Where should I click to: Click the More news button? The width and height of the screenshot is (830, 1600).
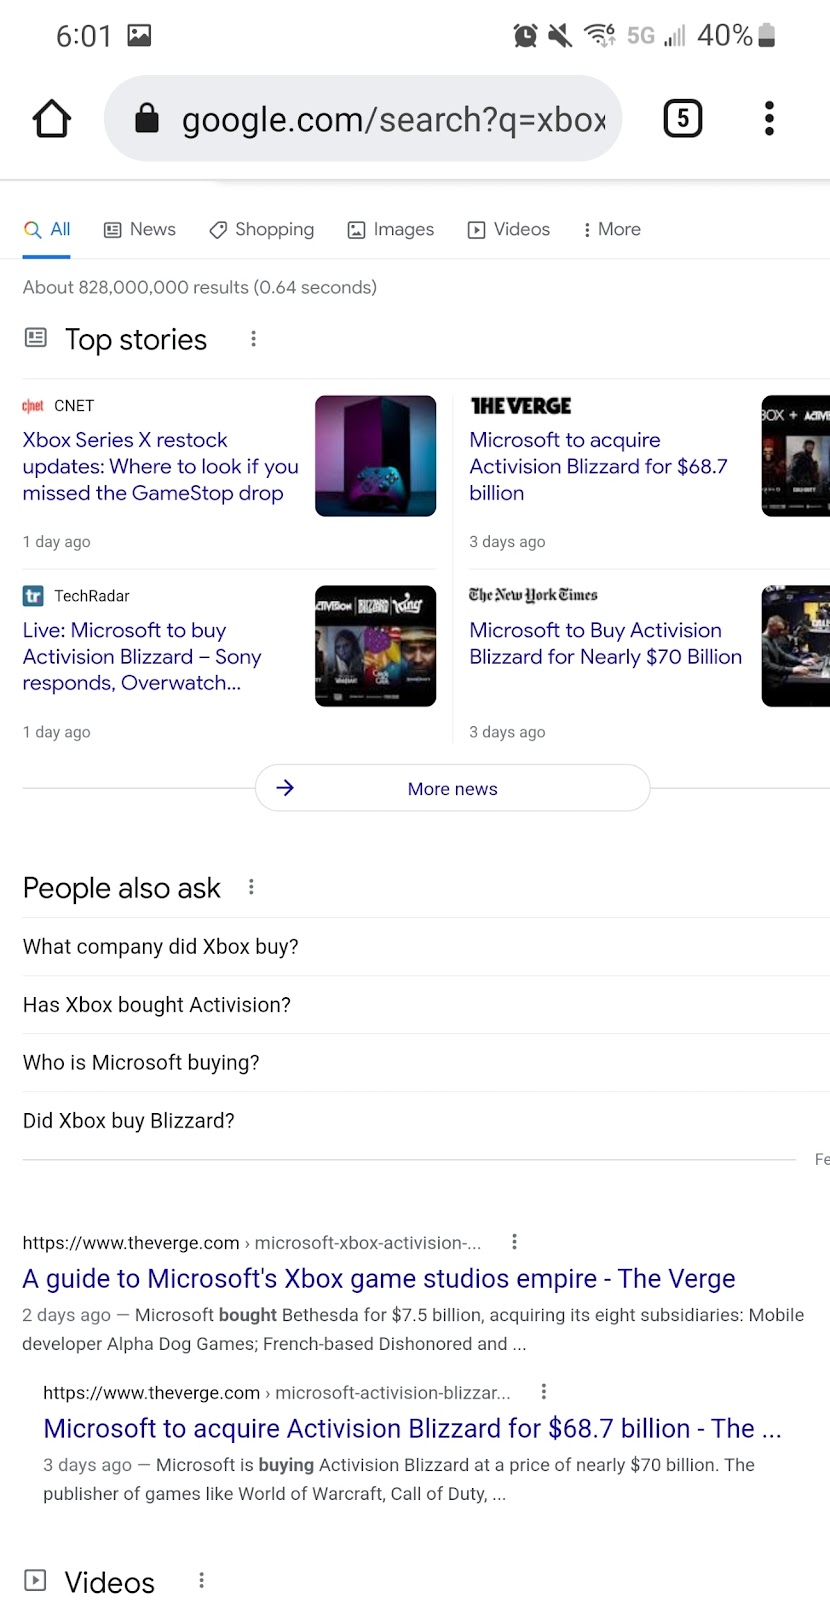pos(452,788)
